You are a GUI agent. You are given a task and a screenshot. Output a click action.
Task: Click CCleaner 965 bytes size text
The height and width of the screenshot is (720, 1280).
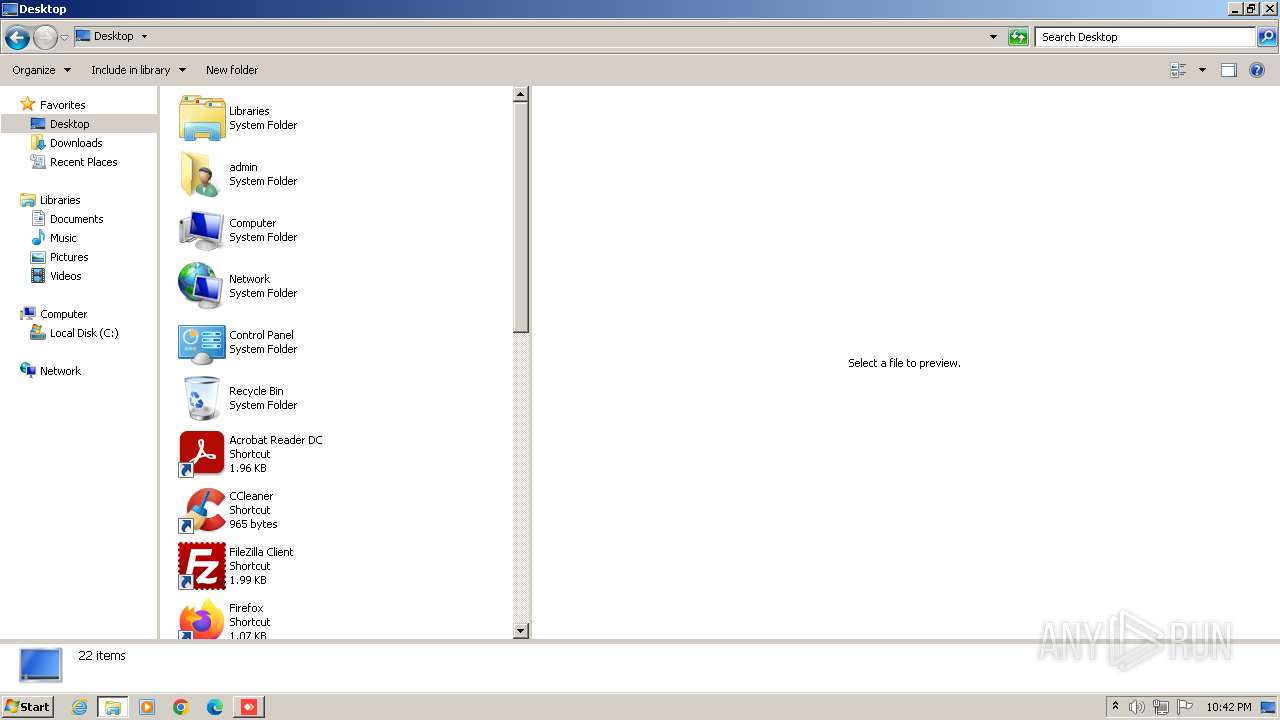pos(253,524)
